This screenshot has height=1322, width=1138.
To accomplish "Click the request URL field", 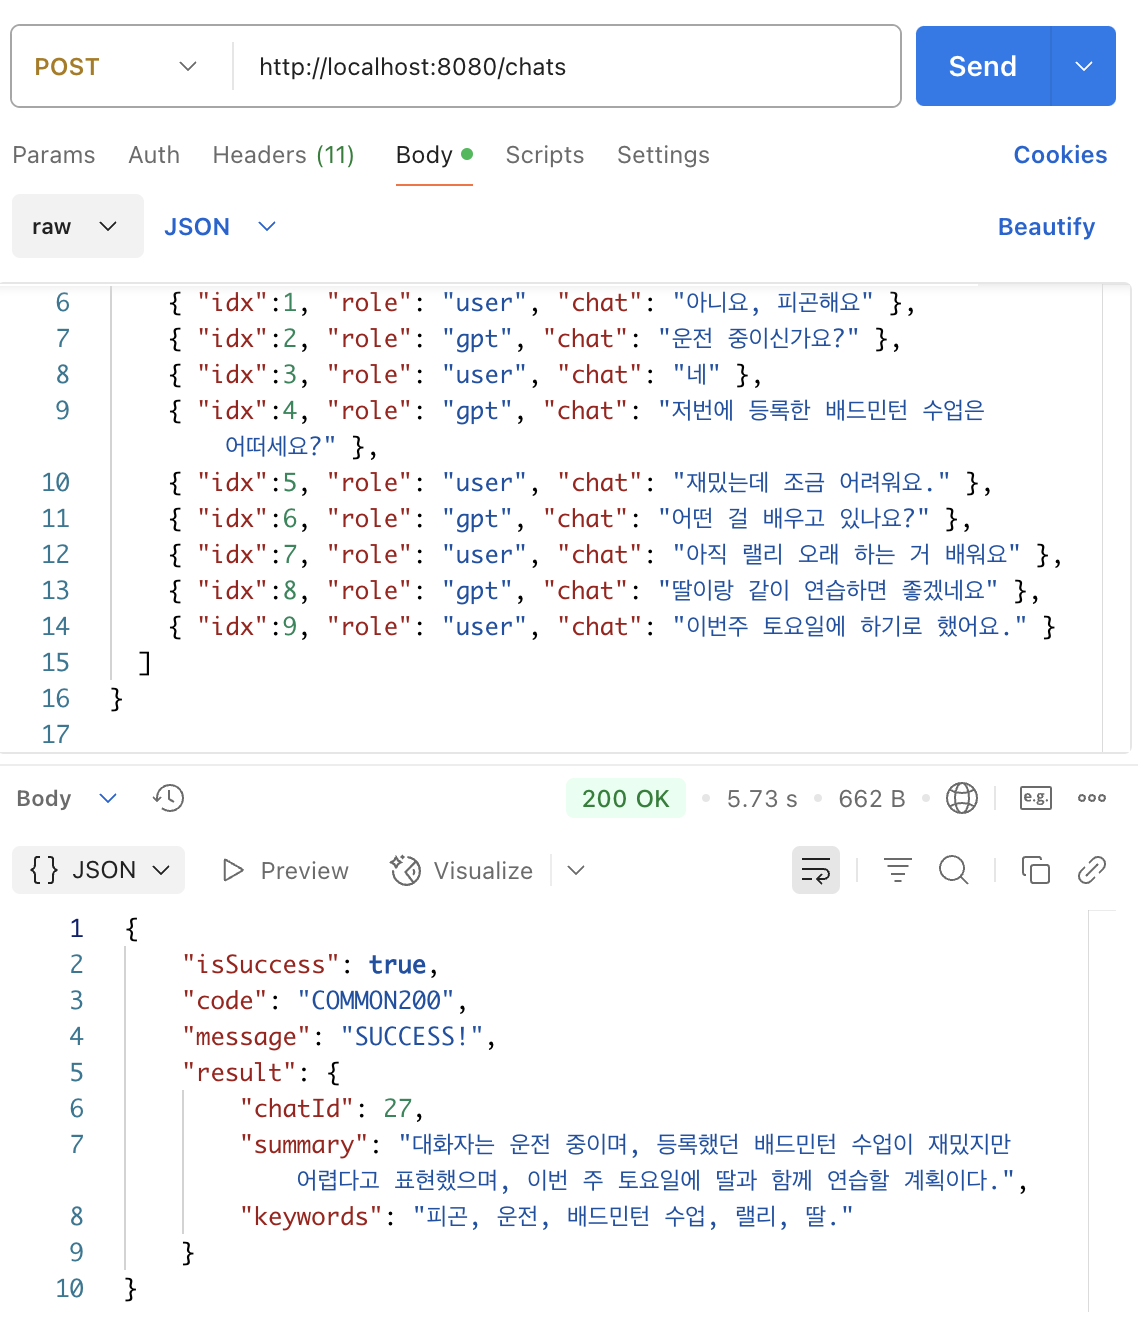I will pyautogui.click(x=566, y=67).
